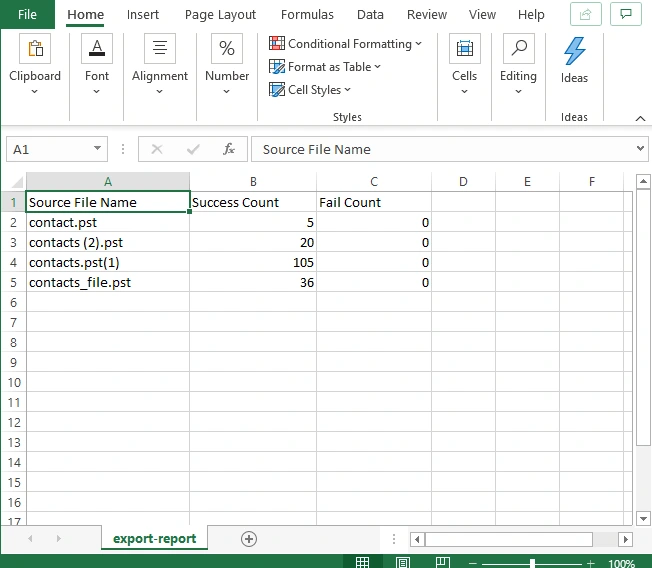Cancel formula bar entry with X icon
Viewport: 652px width, 568px height.
[157, 149]
